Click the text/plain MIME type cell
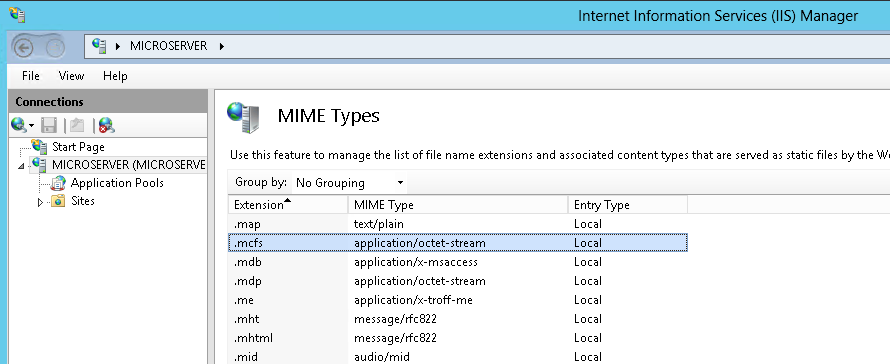Image resolution: width=890 pixels, height=364 pixels. pos(379,224)
